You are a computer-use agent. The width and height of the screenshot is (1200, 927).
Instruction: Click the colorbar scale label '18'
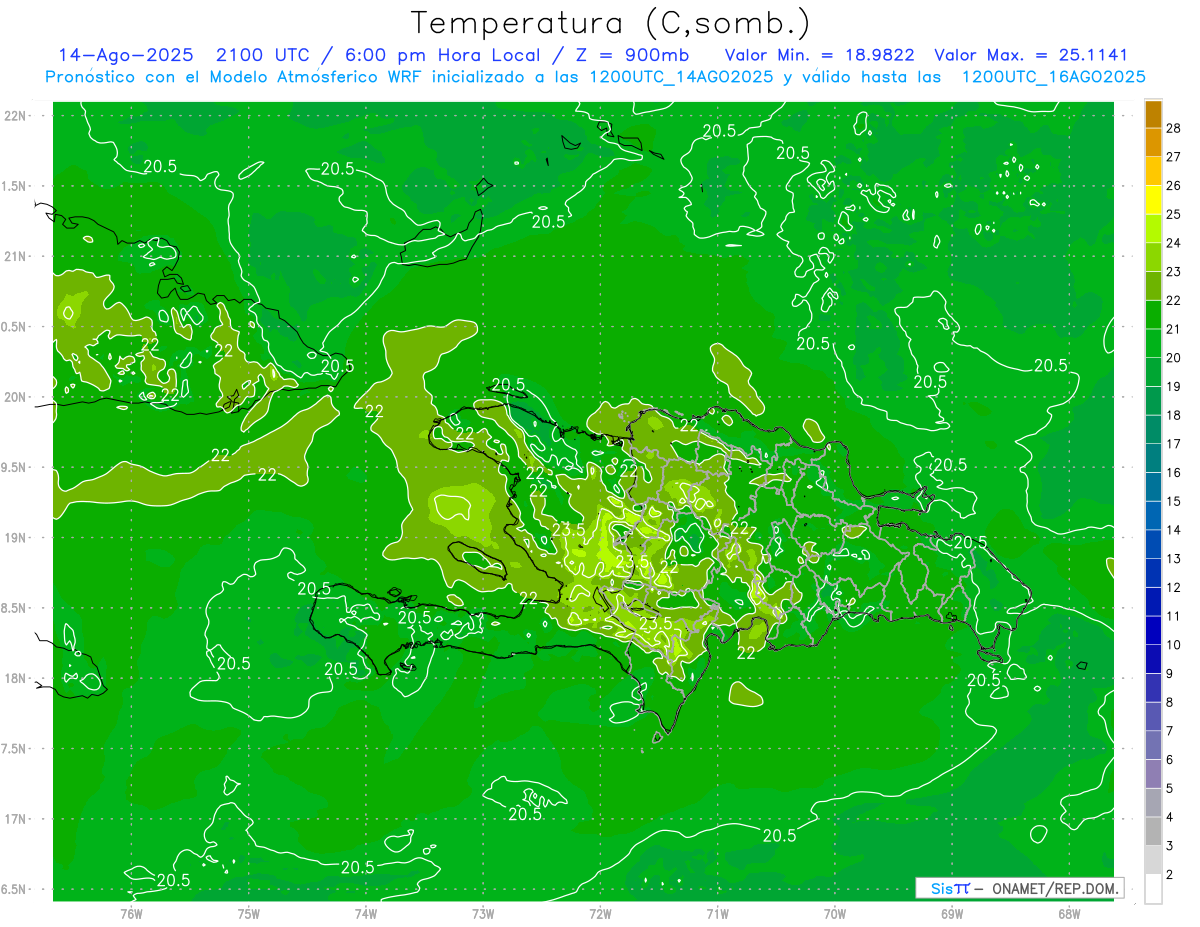pyautogui.click(x=1174, y=415)
